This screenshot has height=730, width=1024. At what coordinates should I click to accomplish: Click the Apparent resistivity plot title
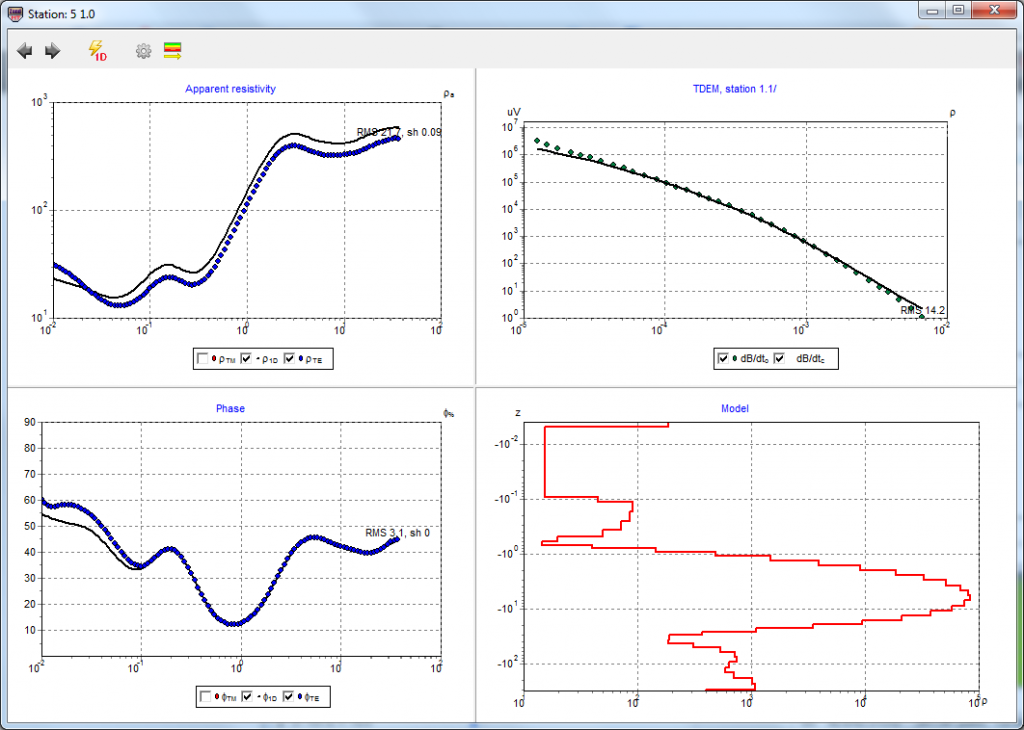[230, 89]
